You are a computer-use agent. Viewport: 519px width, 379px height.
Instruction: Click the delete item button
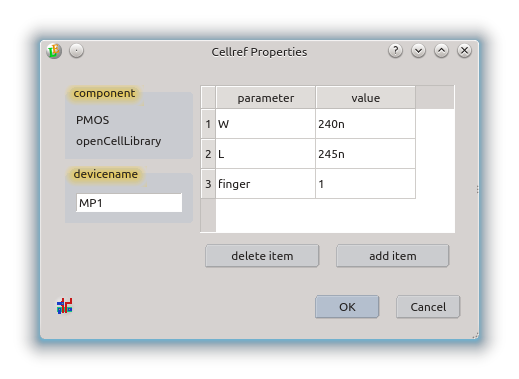262,256
